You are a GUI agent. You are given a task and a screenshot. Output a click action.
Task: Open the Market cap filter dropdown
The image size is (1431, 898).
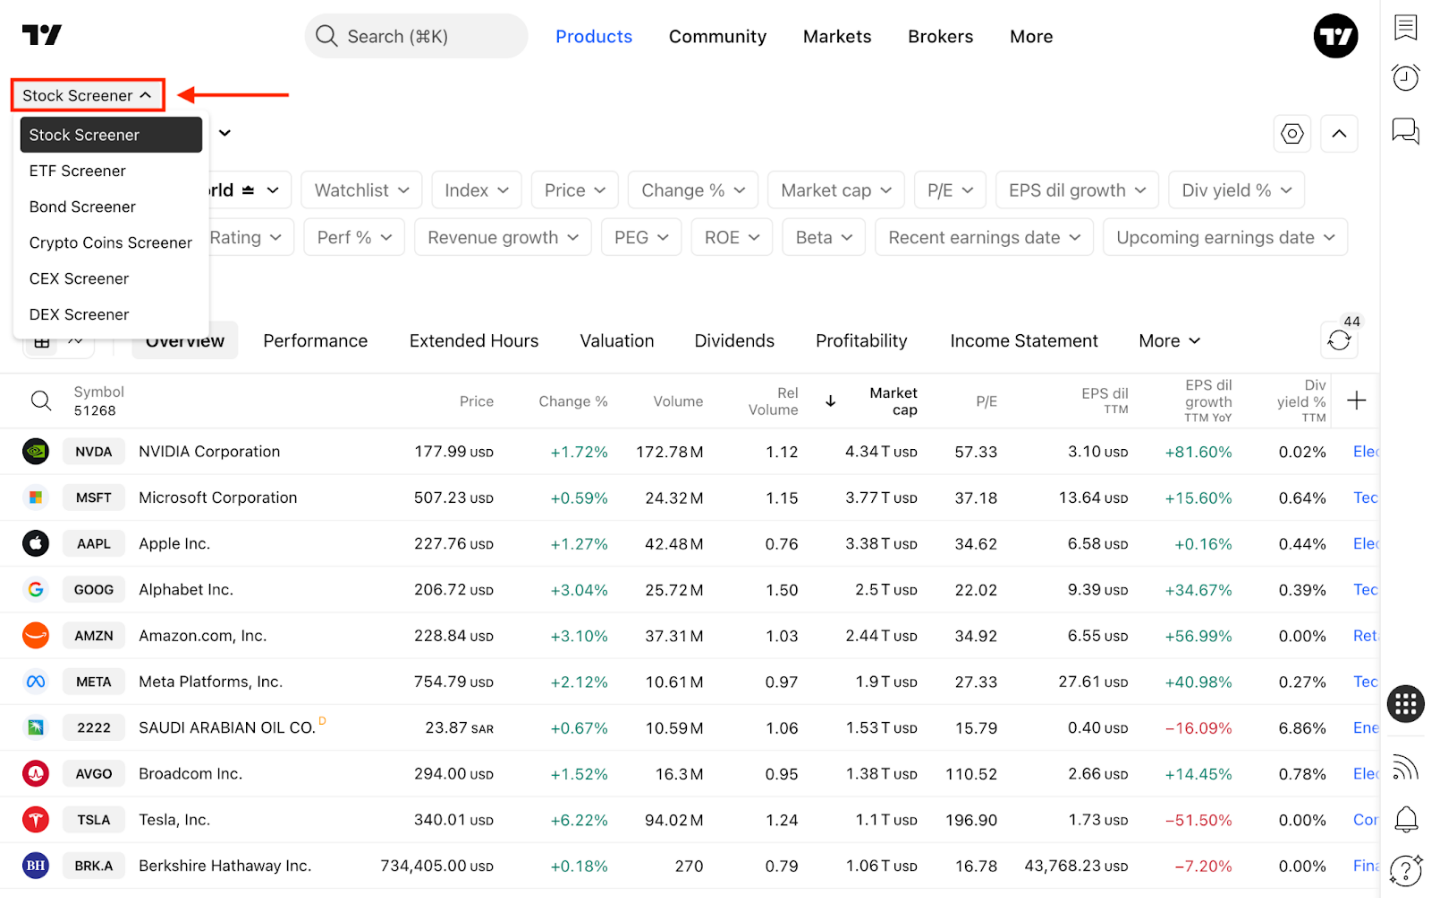coord(836,190)
